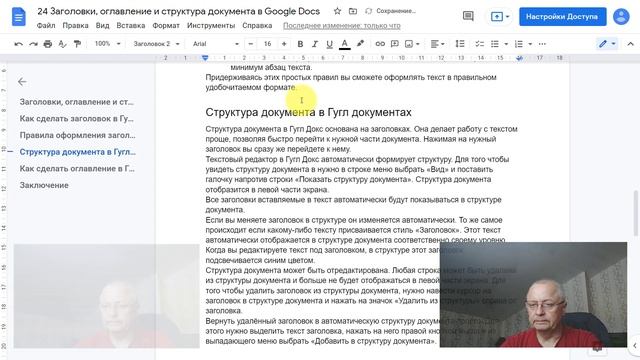Go to outline item Заголовки, оглавление и ст...
Viewport: 640px width, 360px height.
point(77,102)
